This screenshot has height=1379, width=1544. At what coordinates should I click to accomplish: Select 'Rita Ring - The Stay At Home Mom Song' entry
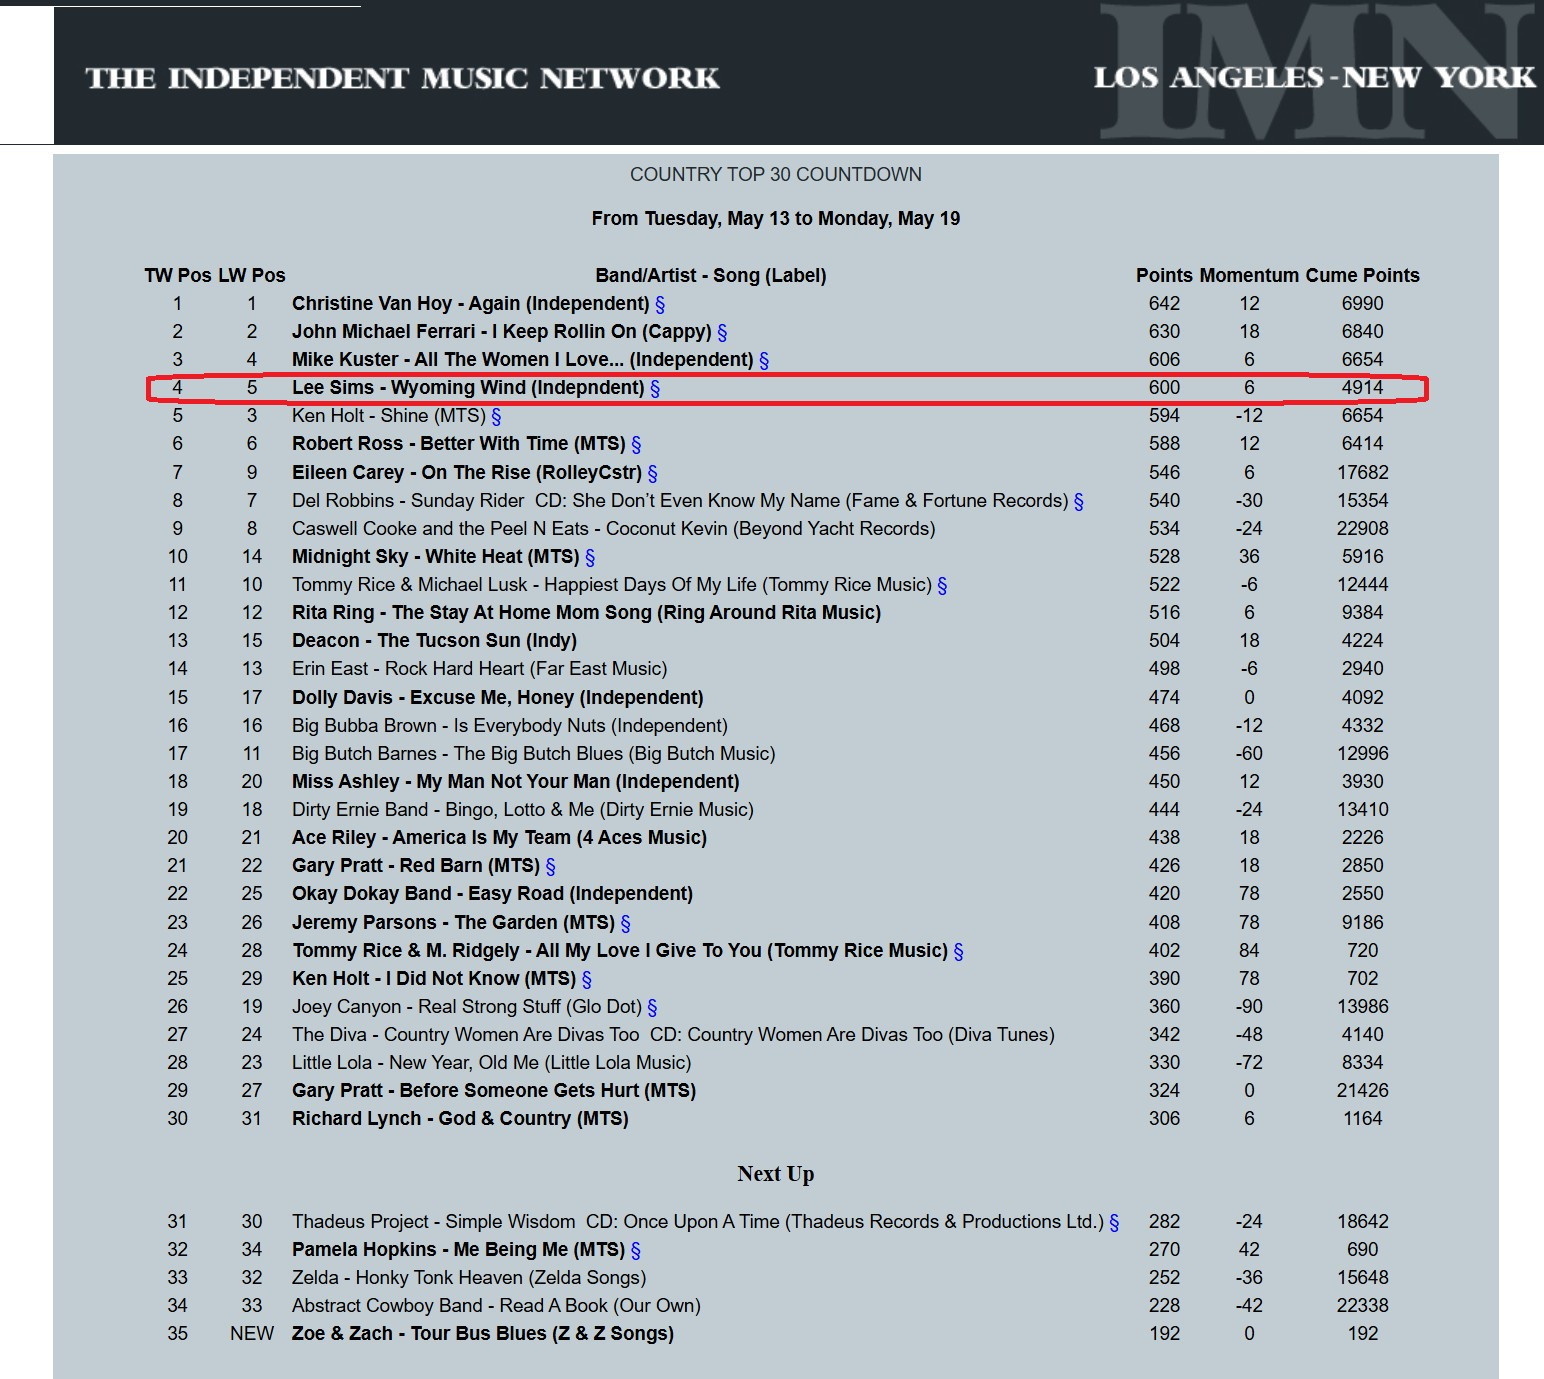586,613
